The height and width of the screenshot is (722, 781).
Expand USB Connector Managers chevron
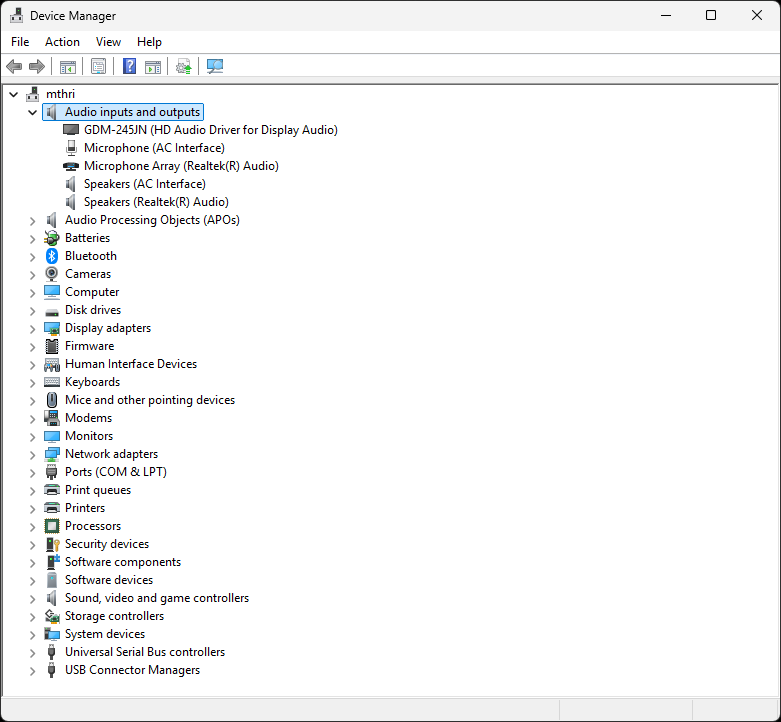(x=32, y=671)
